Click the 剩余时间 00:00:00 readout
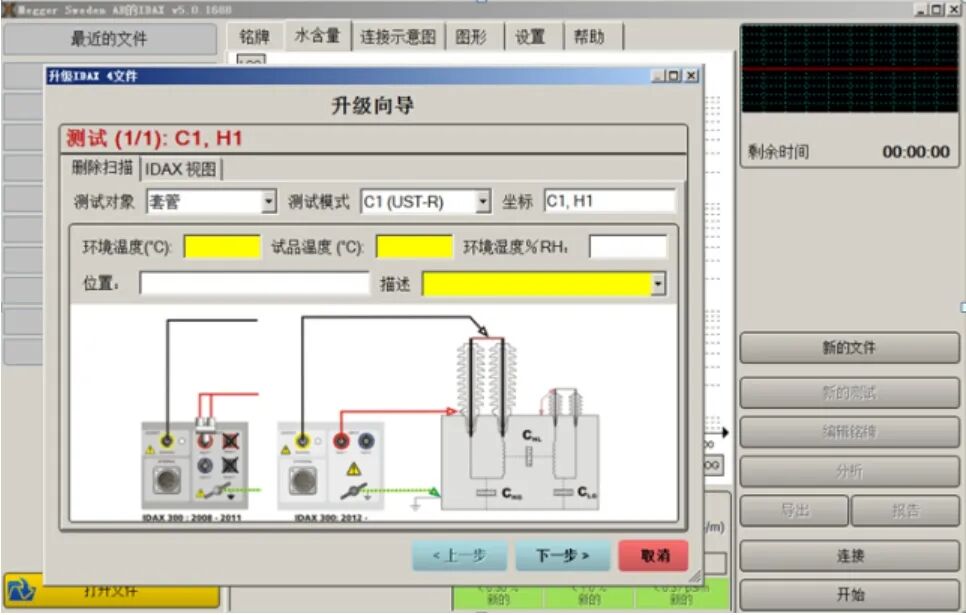 (x=849, y=152)
